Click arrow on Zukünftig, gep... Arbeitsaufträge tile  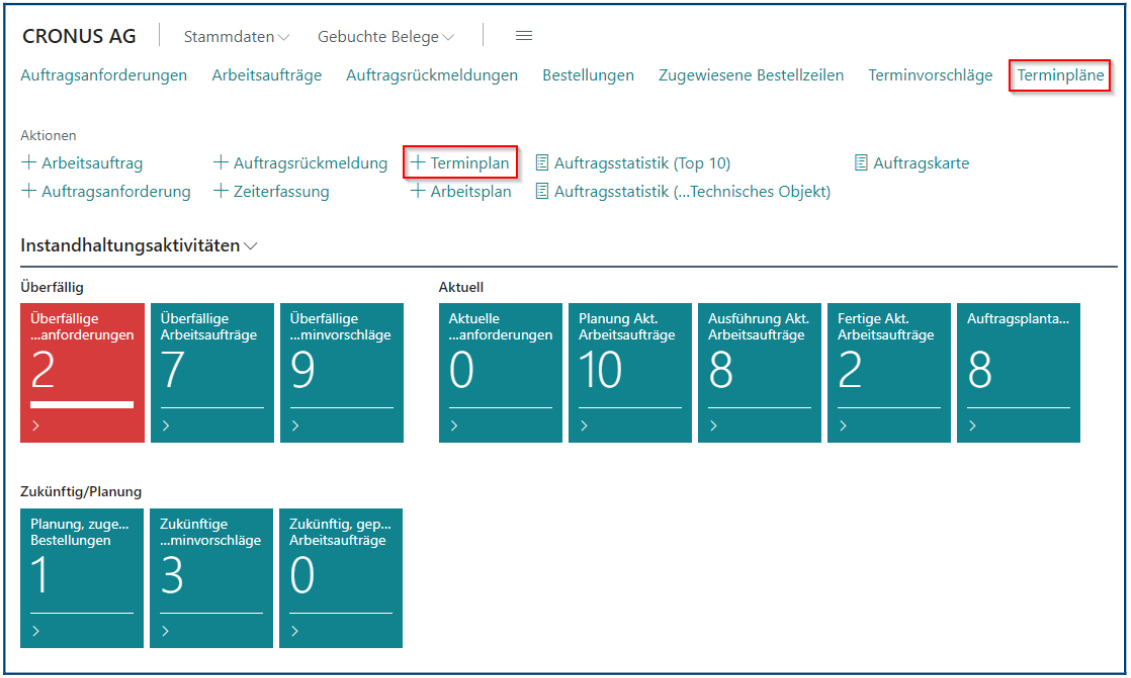click(x=294, y=631)
